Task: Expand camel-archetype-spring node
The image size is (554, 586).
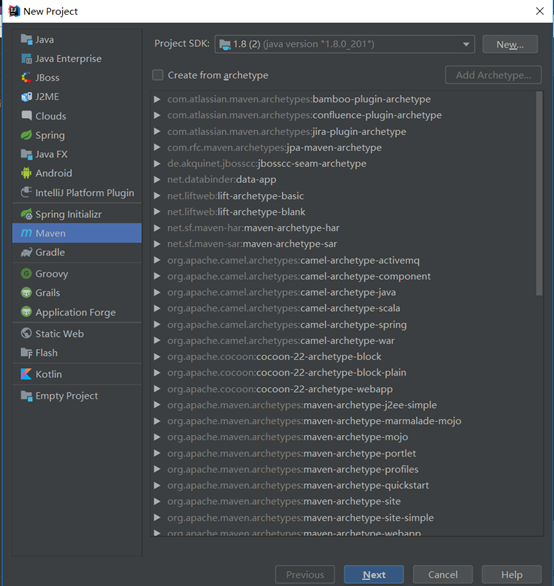Action: point(157,324)
